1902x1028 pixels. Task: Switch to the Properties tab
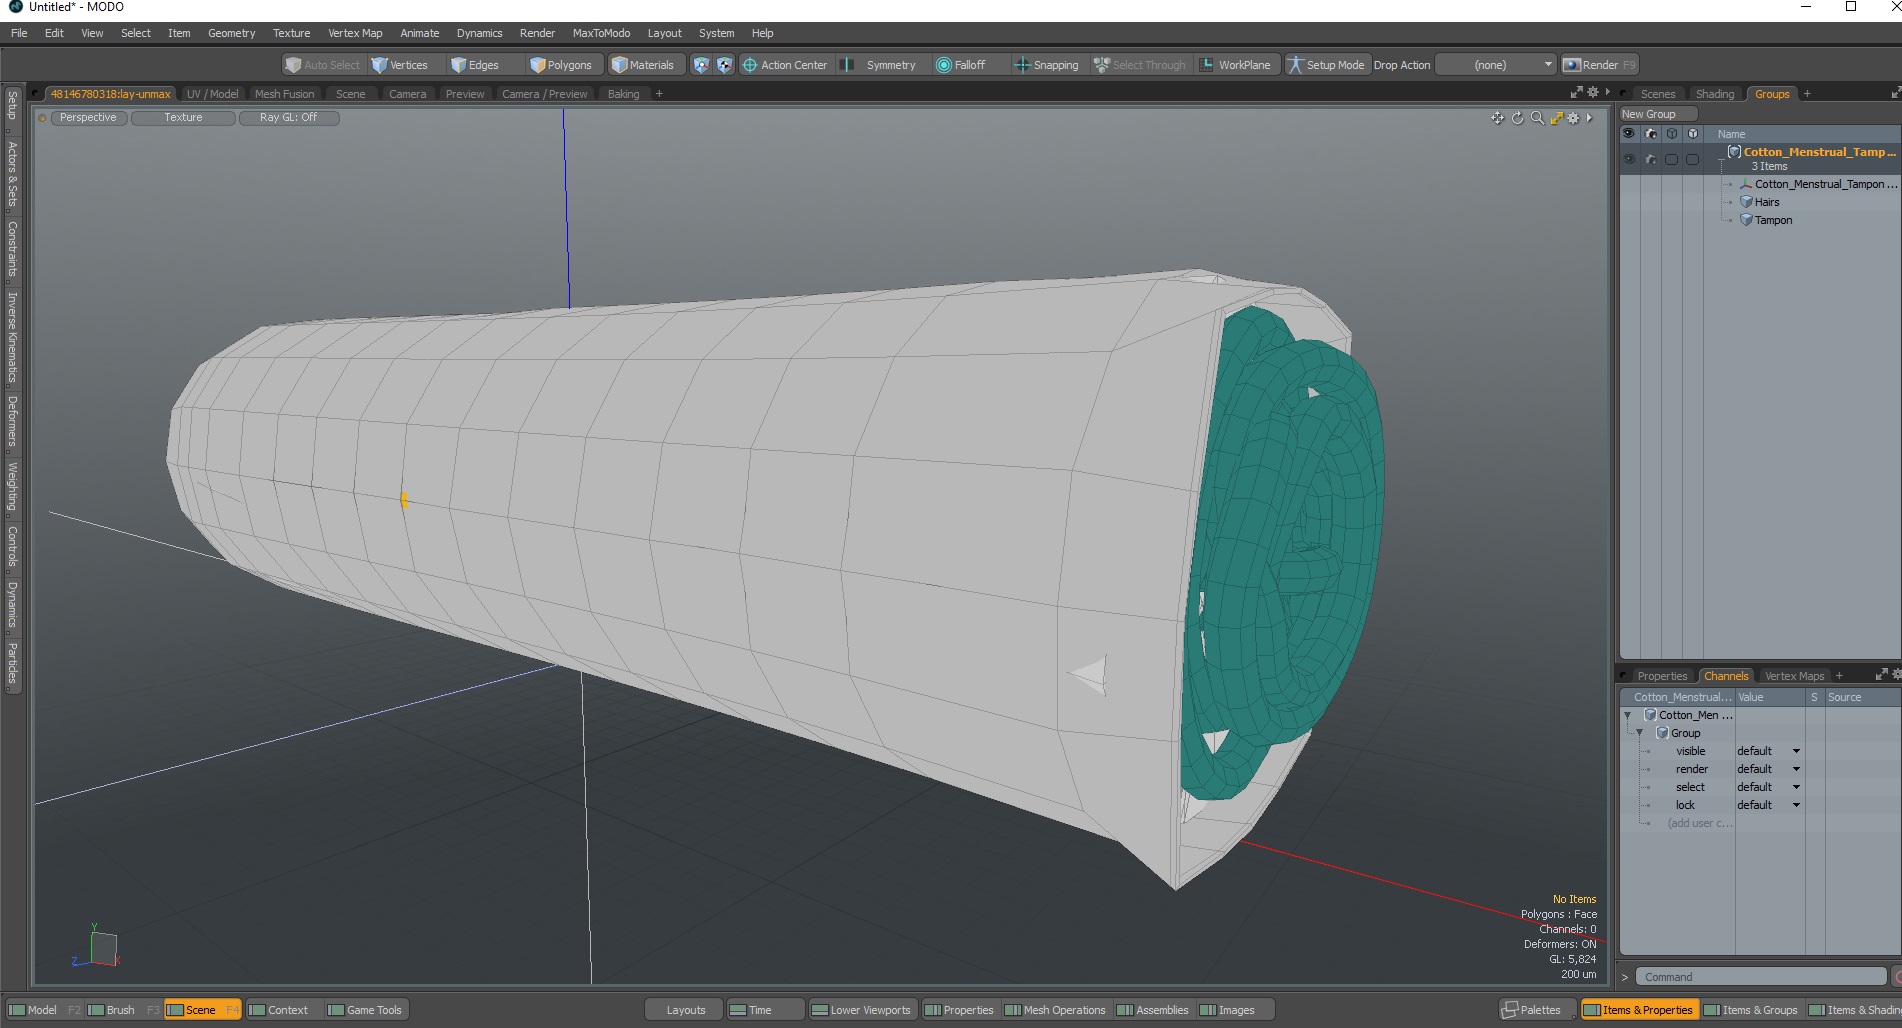[1662, 676]
